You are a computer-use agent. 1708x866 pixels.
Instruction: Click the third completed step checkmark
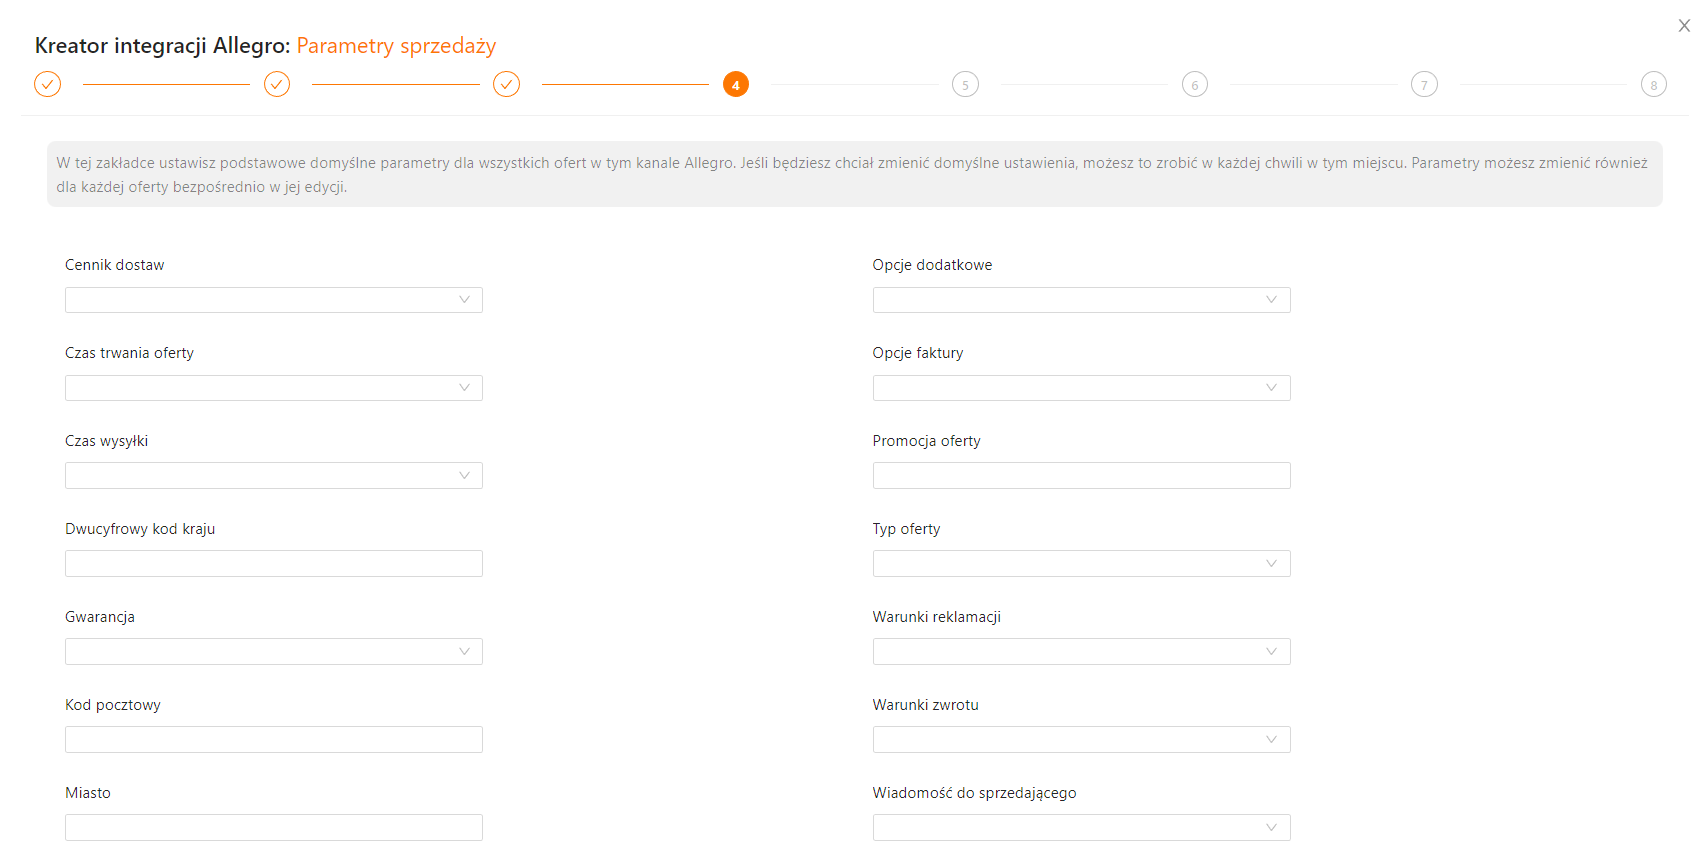click(x=507, y=85)
